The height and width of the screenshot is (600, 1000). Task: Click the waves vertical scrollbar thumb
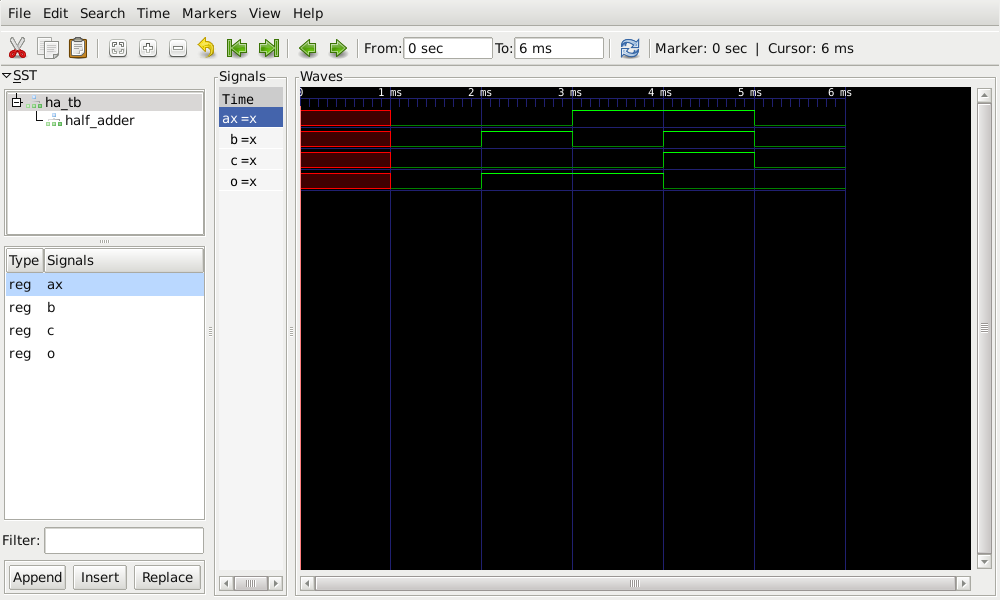984,328
